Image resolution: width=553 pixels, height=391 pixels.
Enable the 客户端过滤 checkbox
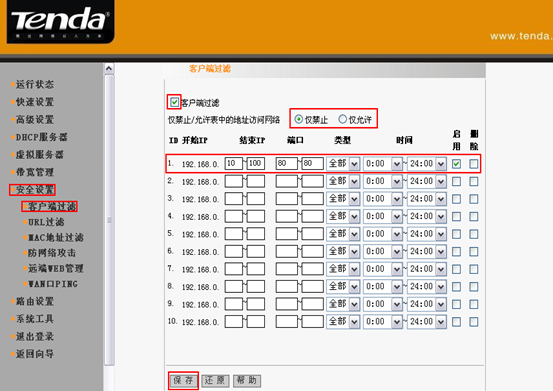tap(174, 102)
